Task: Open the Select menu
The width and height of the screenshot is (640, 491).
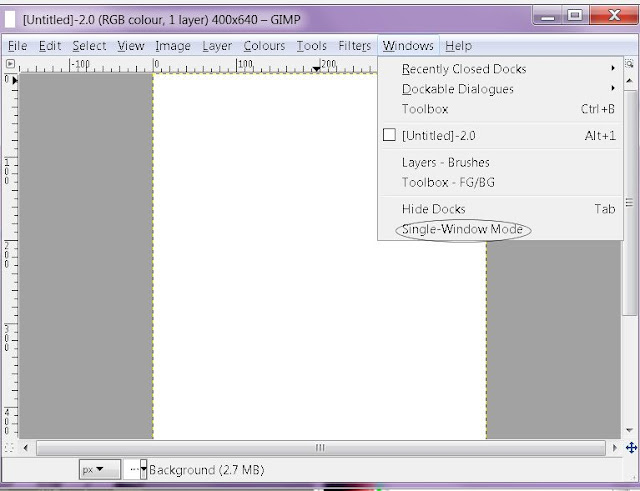Action: (89, 46)
